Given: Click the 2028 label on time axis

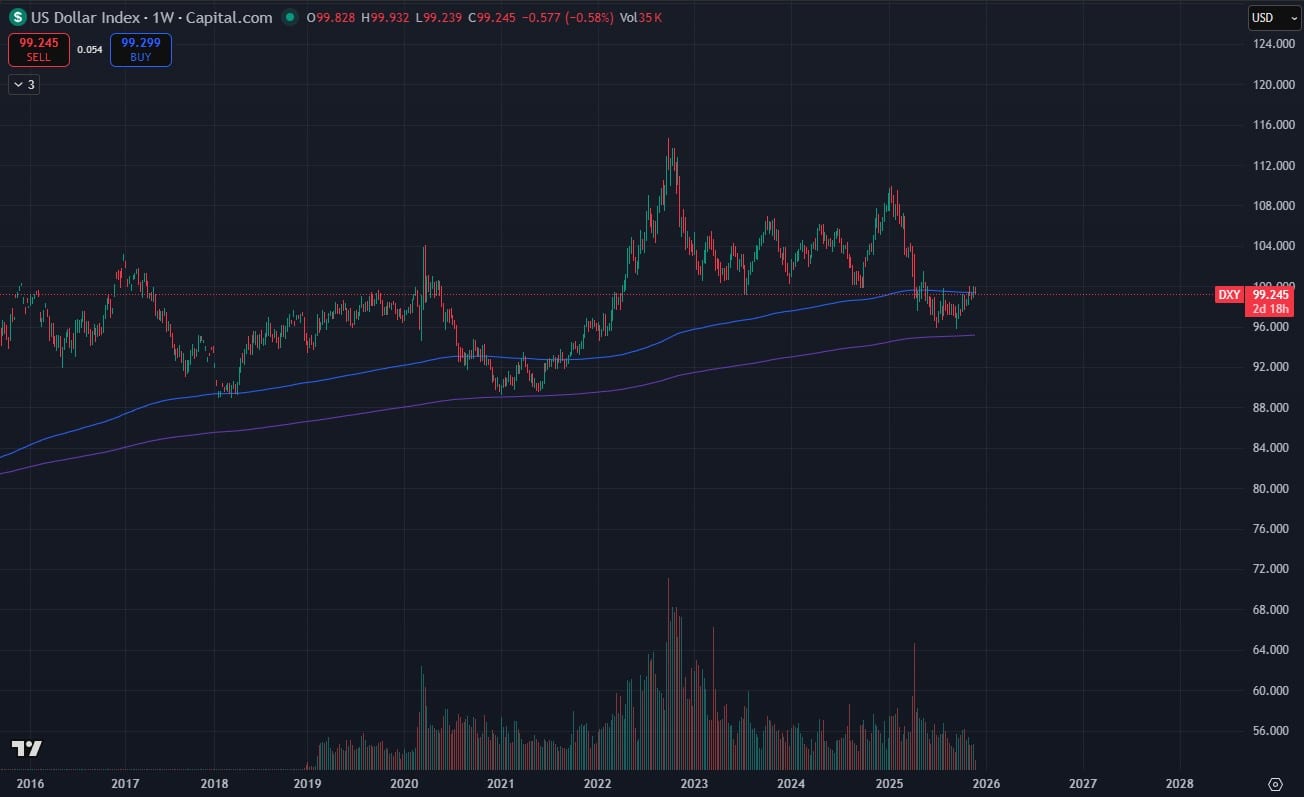Looking at the screenshot, I should pos(1179,783).
